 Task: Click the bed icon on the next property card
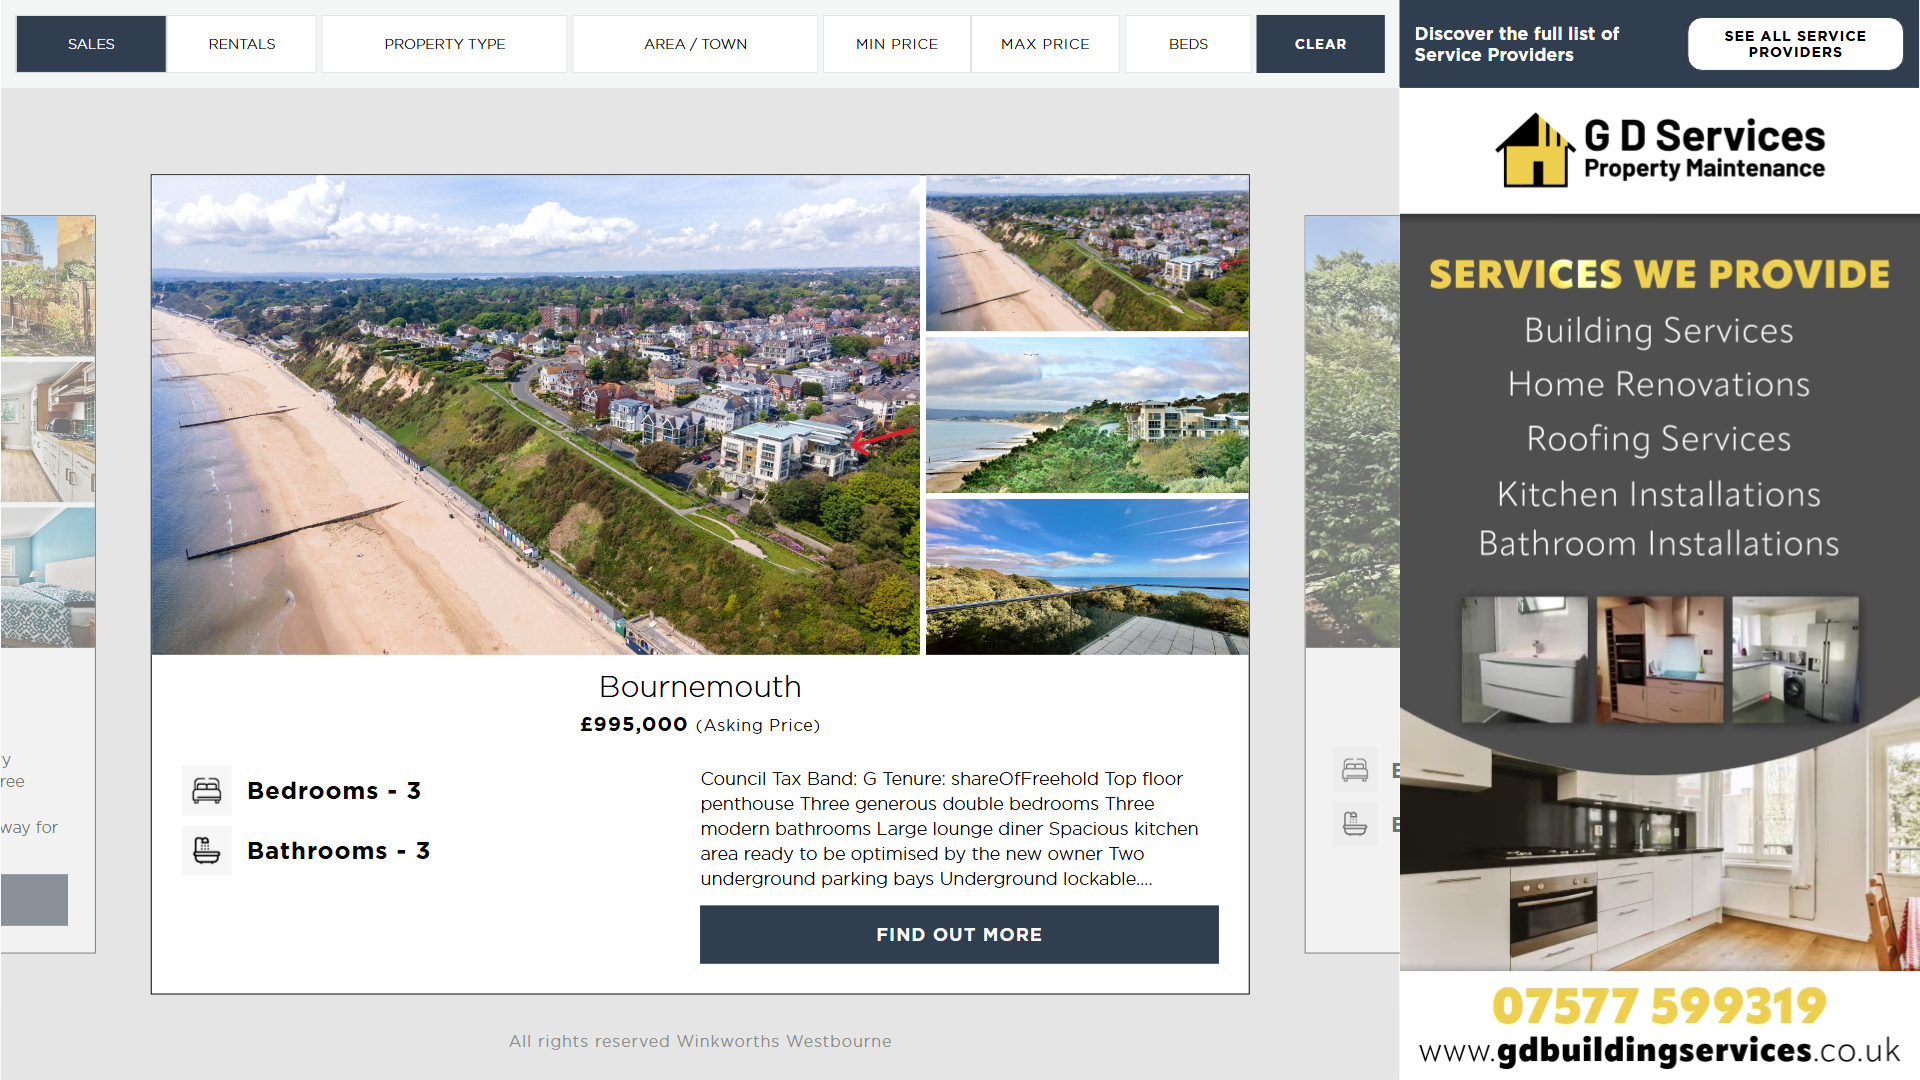(x=1355, y=770)
